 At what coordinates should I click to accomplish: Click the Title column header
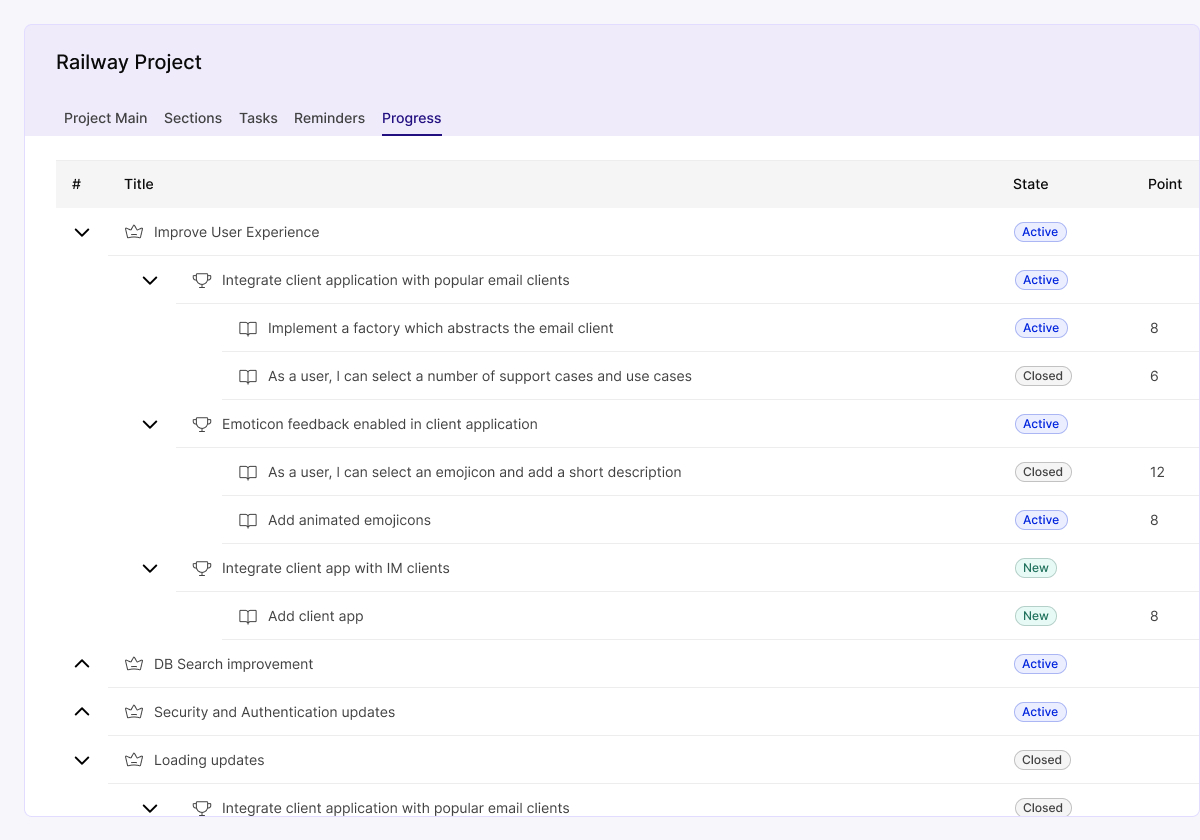[x=139, y=184]
